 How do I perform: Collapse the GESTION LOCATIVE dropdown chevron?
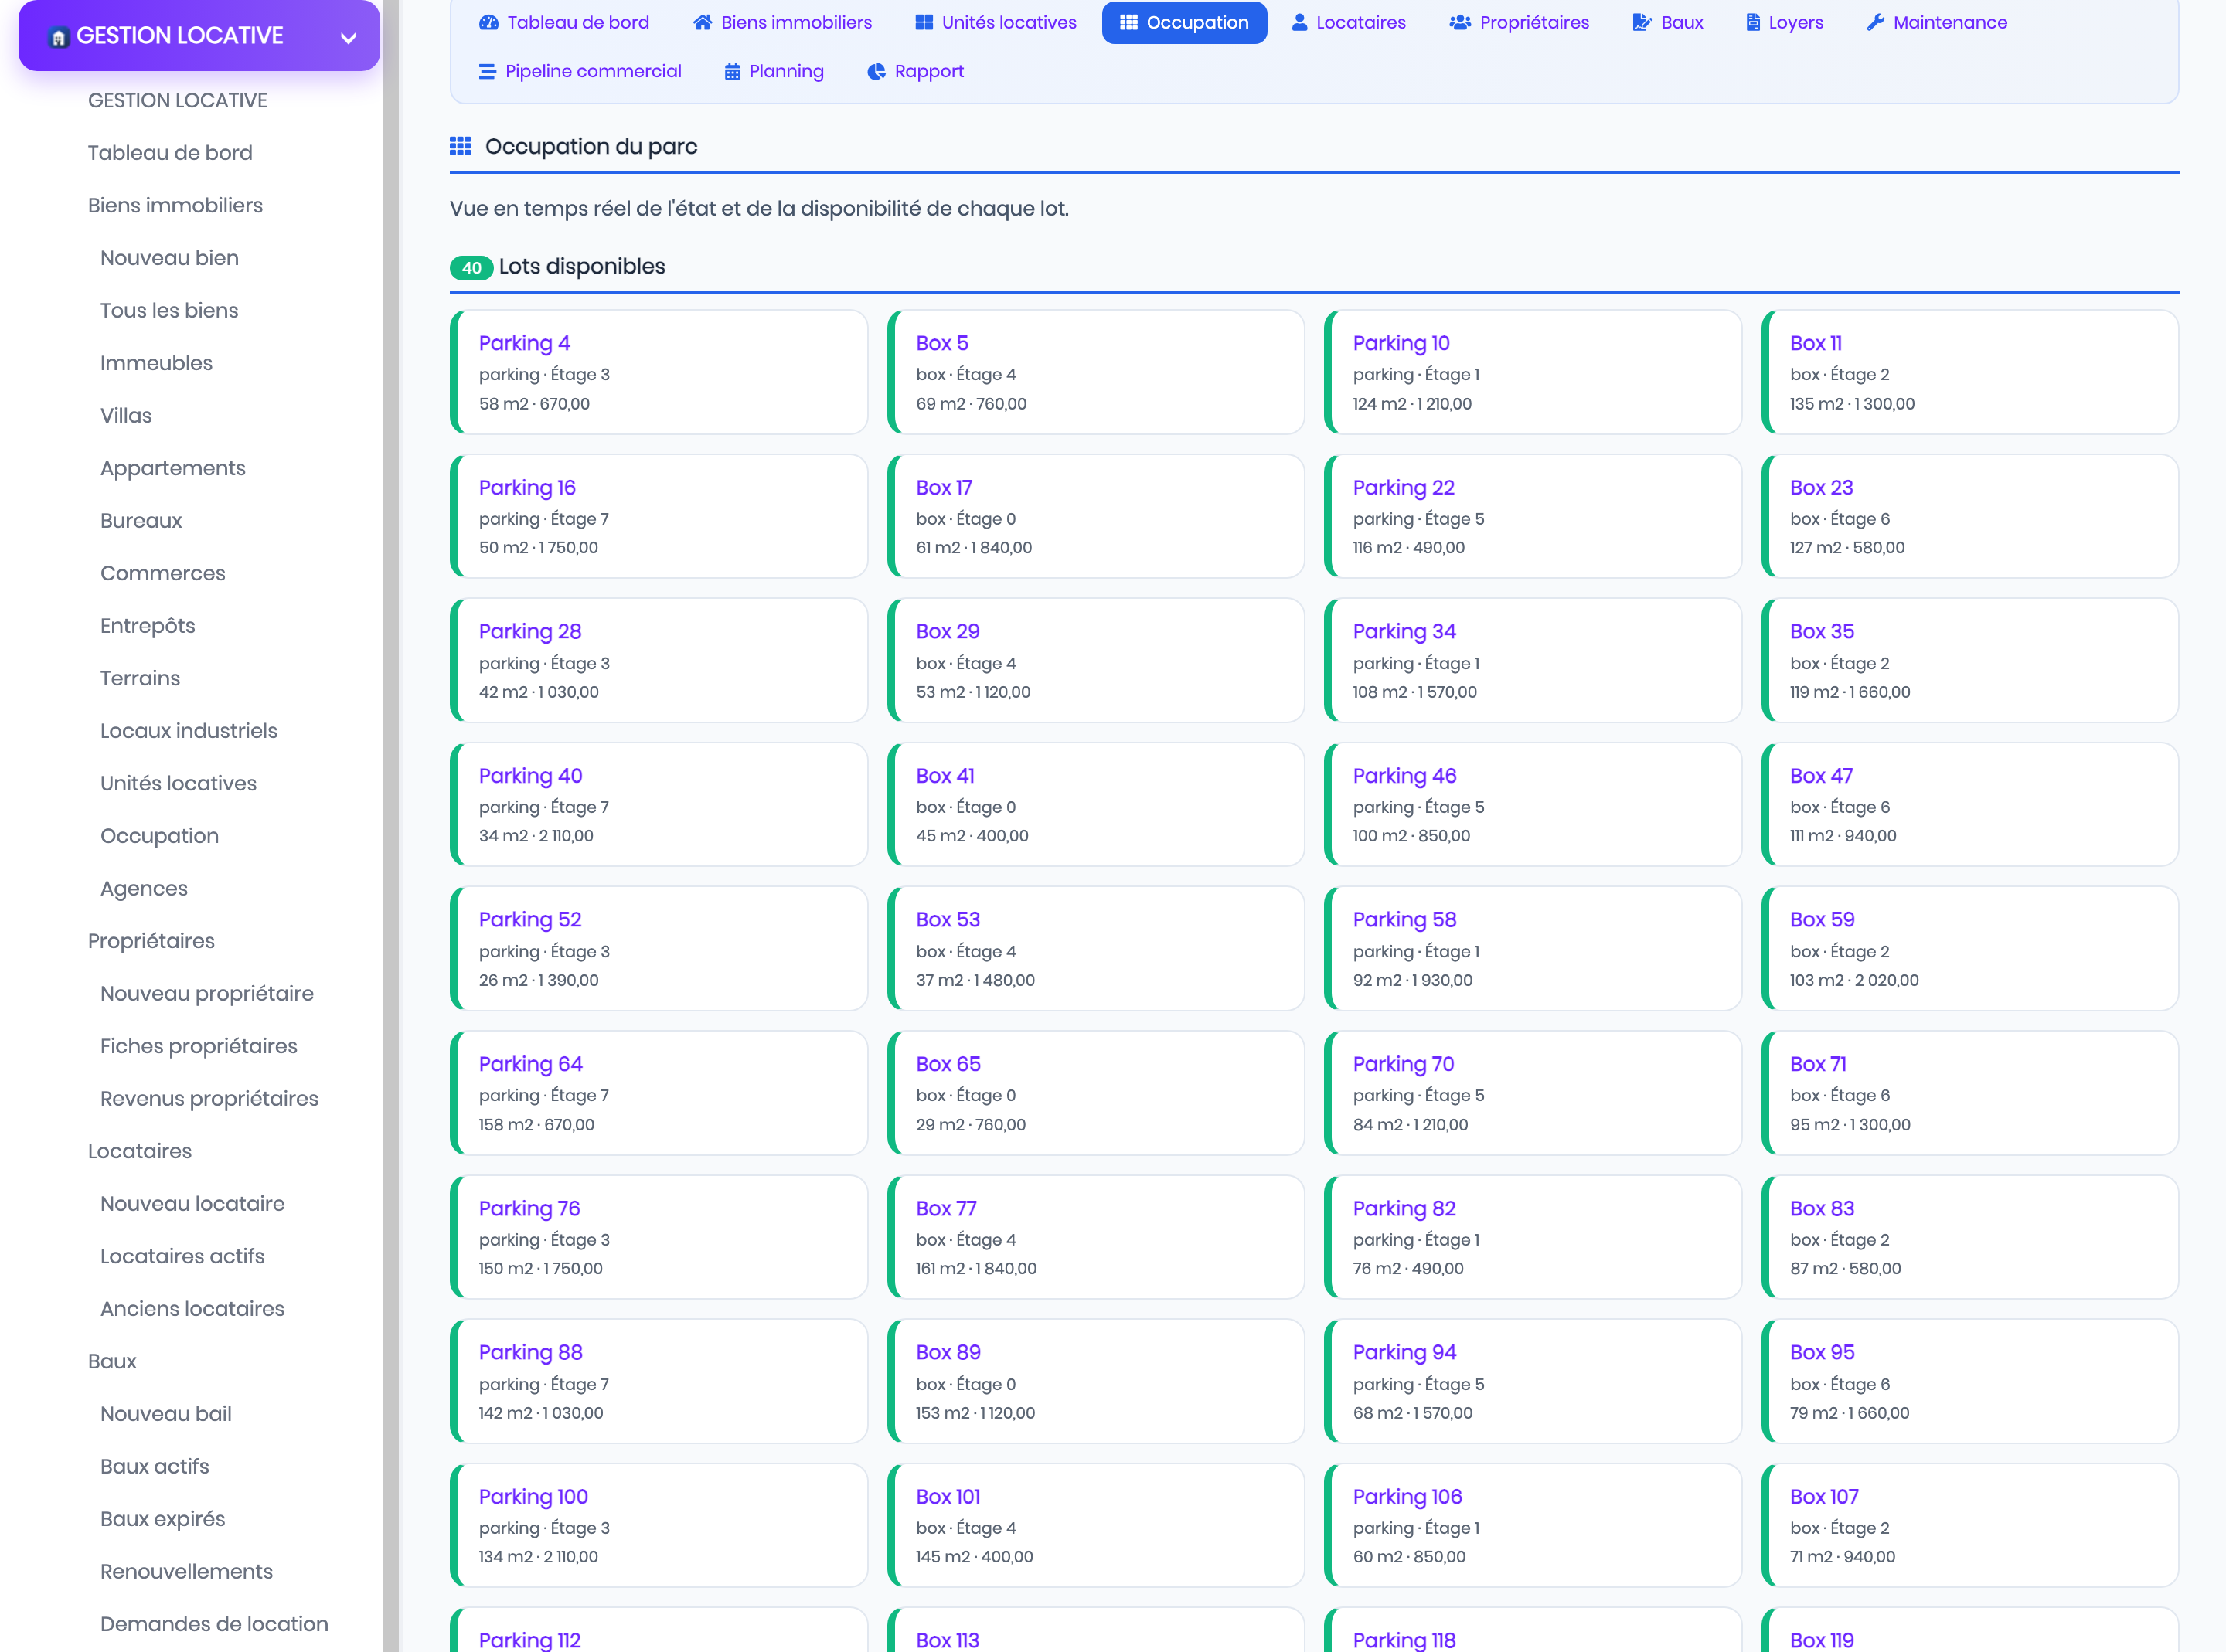(x=348, y=38)
